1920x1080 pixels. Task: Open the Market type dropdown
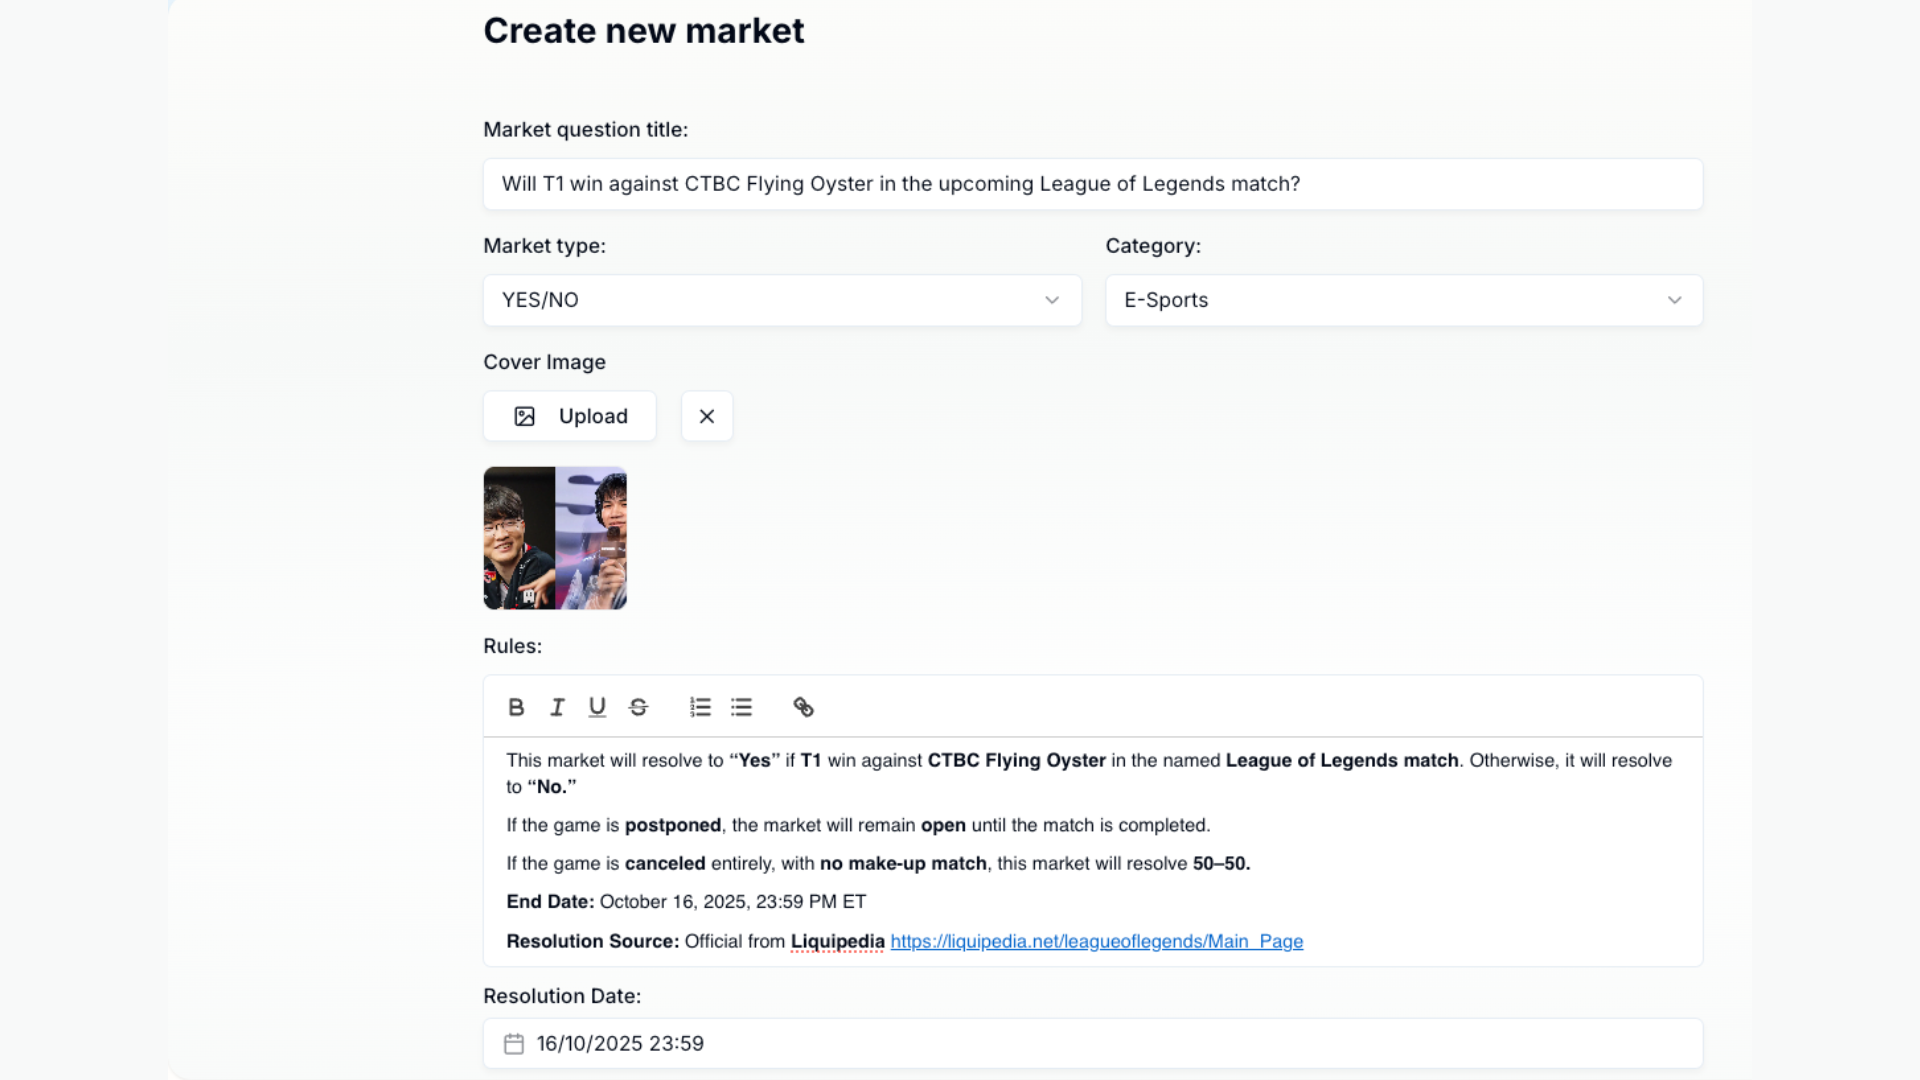[x=781, y=300]
